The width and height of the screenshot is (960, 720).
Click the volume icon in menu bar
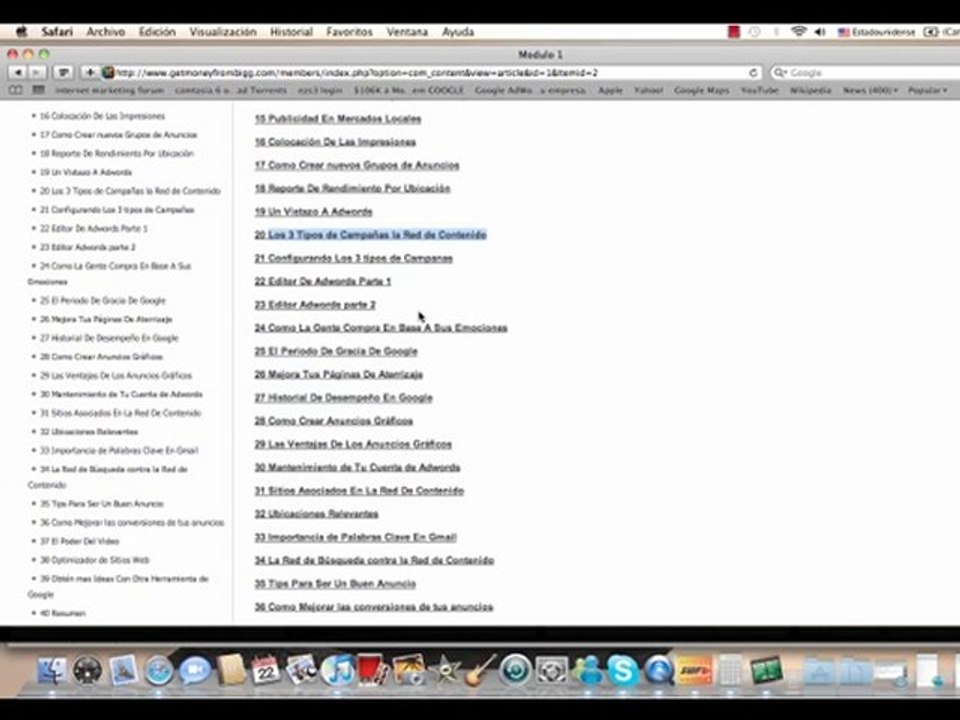click(x=820, y=32)
